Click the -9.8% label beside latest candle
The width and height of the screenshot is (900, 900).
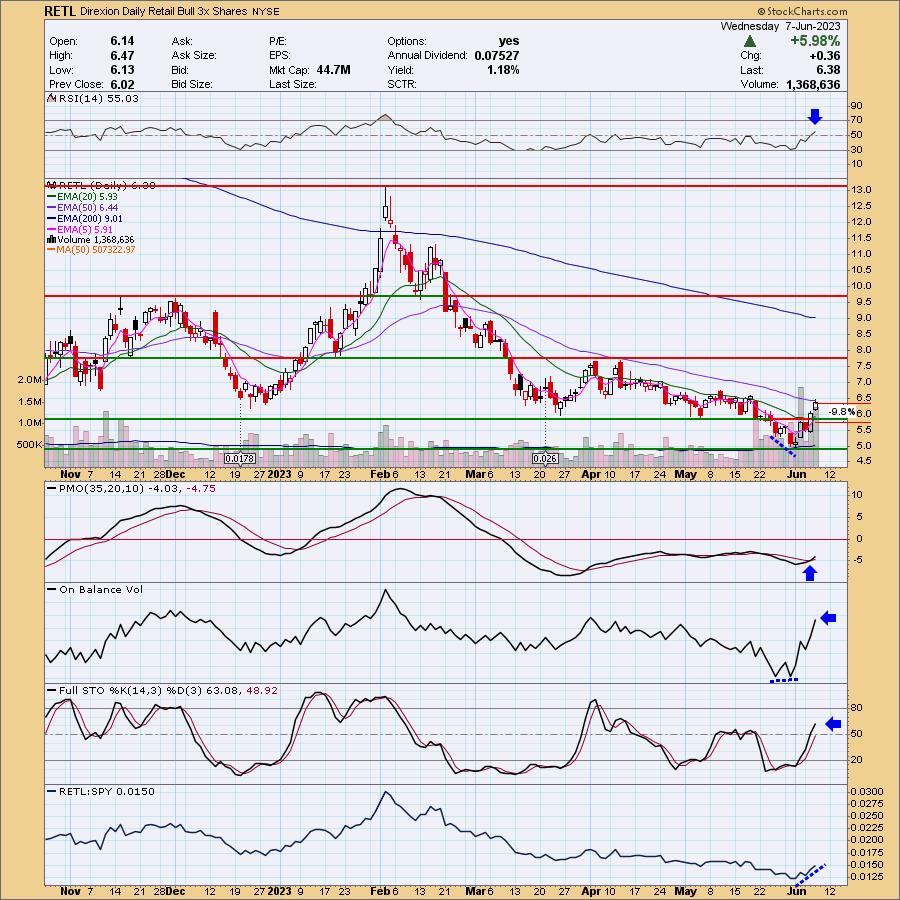click(842, 412)
